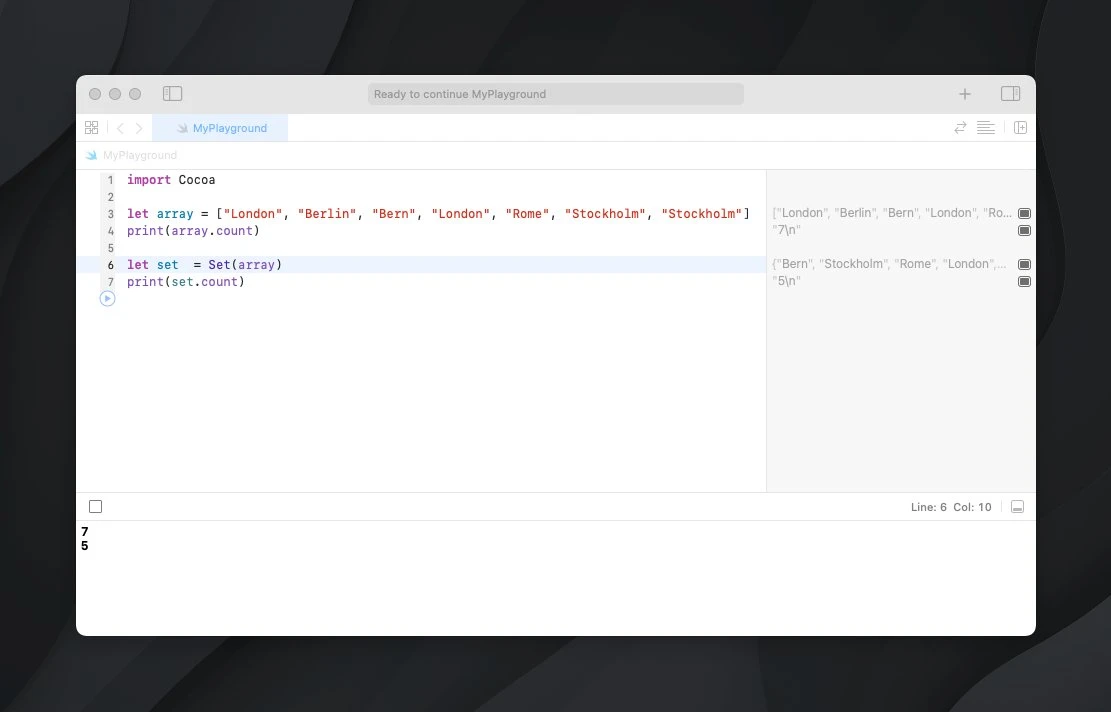Open the related items grid menu
This screenshot has height=712, width=1111.
click(x=91, y=128)
